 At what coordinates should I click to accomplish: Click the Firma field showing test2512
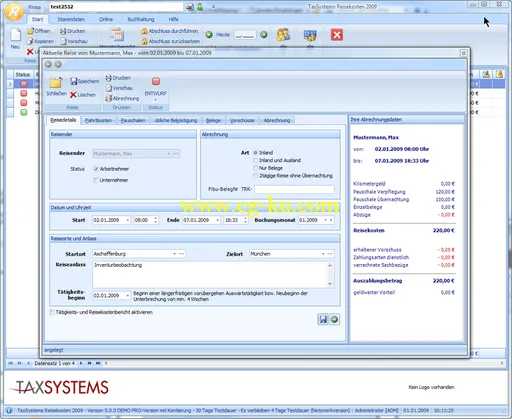point(116,7)
